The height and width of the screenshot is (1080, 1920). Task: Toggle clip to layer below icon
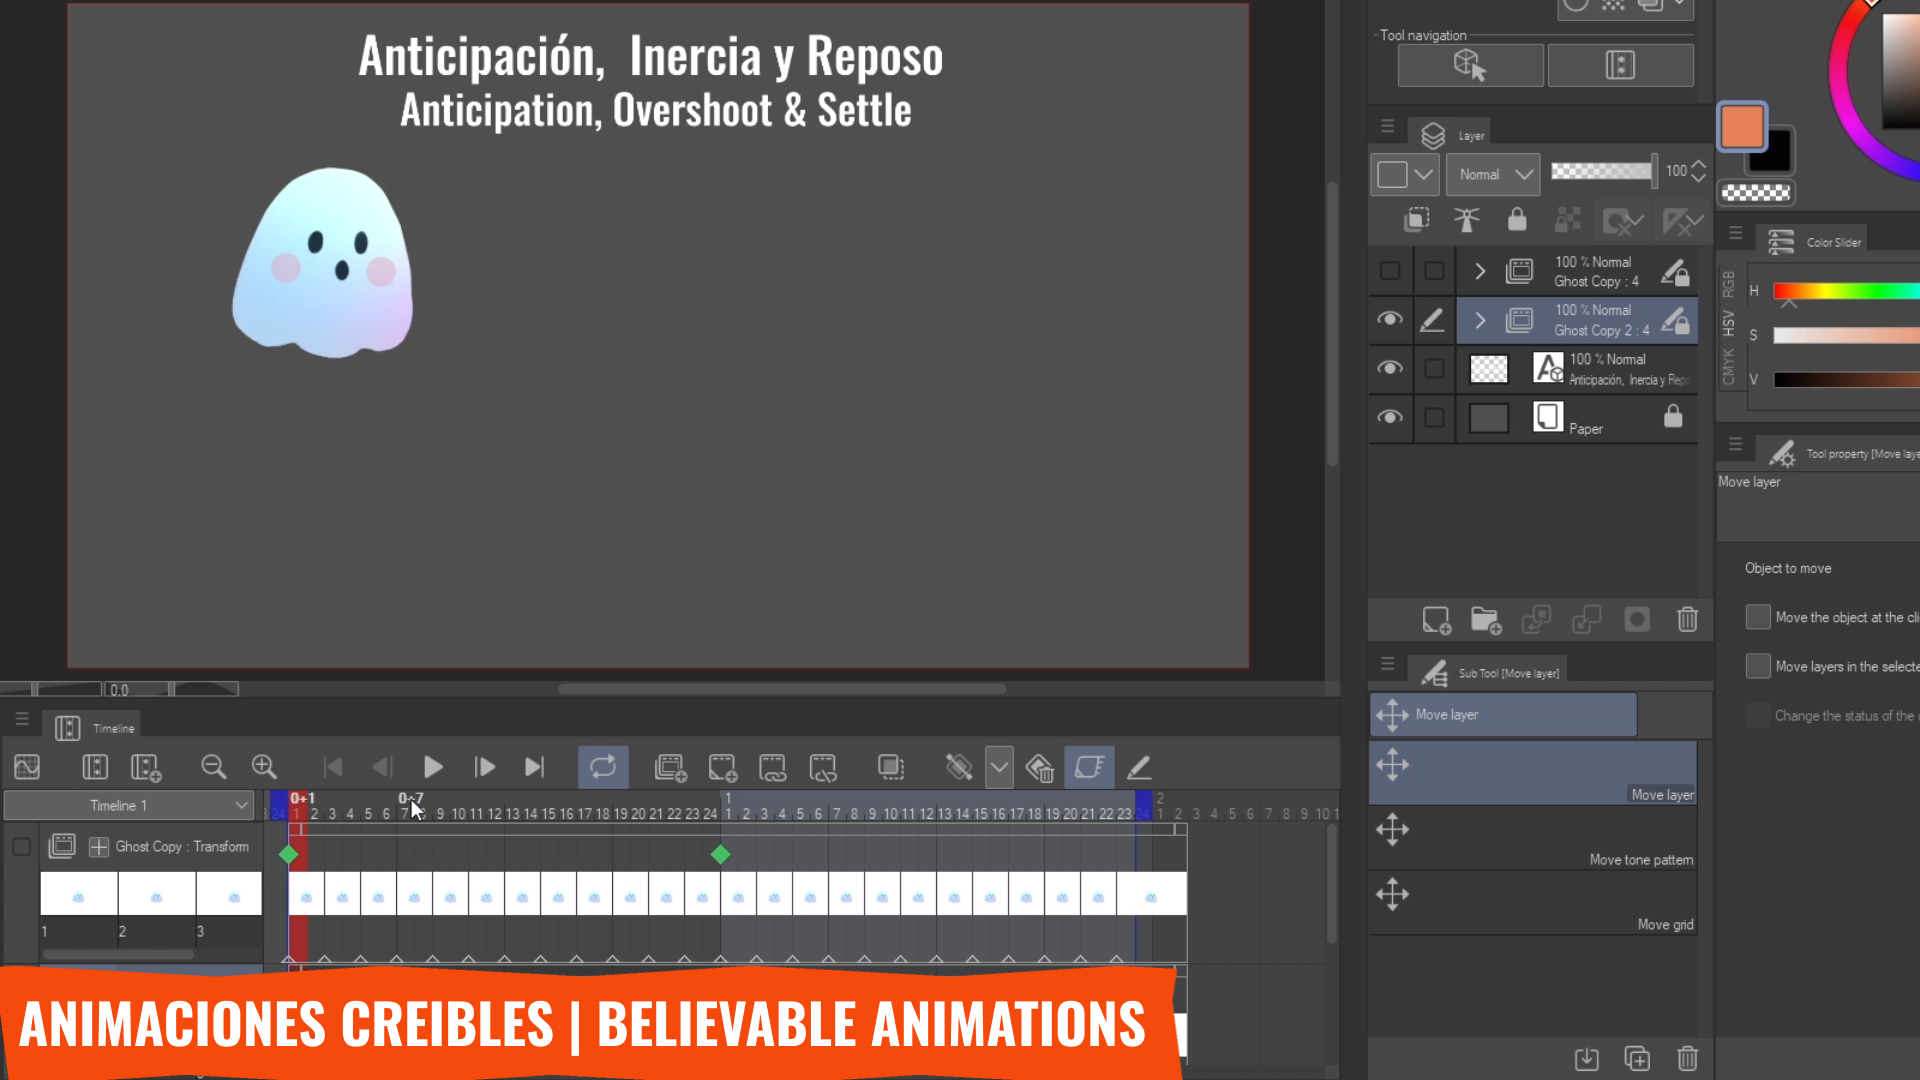coord(1416,220)
